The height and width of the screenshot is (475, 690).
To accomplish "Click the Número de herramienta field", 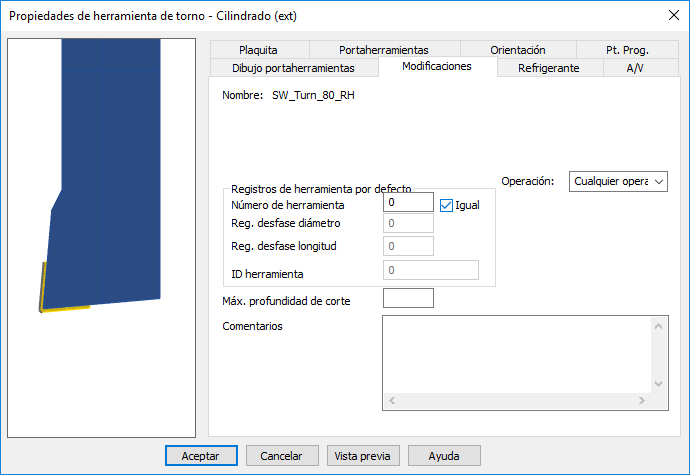I will (408, 202).
